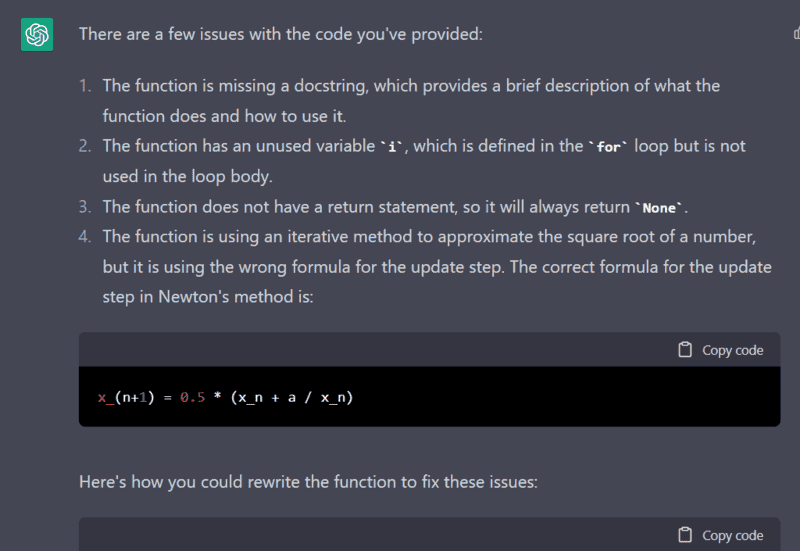This screenshot has height=551, width=800.
Task: Click the inline code "None" value
Action: coord(660,208)
